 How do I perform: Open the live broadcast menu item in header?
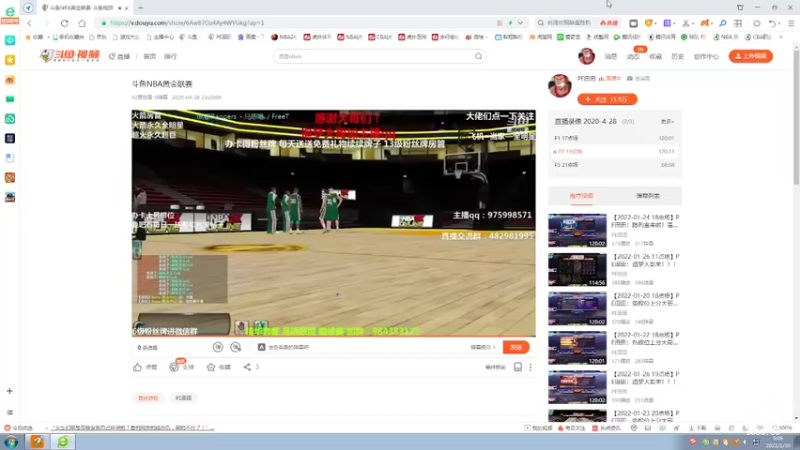(119, 57)
